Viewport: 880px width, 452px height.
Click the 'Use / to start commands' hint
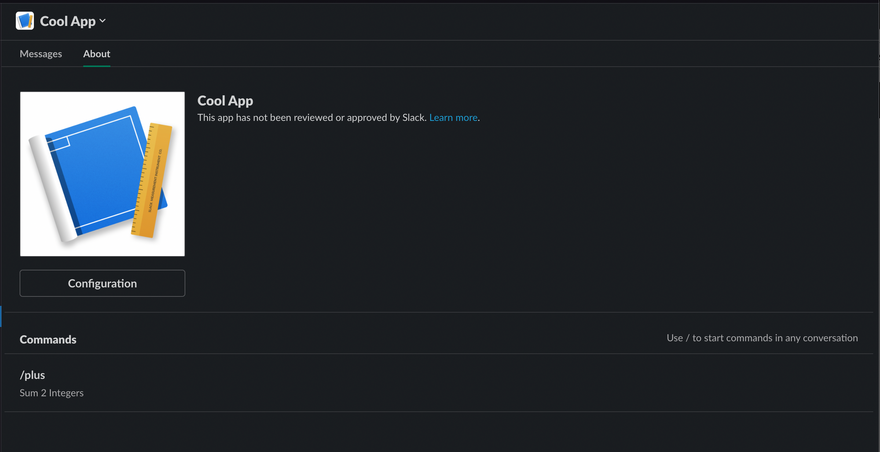(762, 338)
